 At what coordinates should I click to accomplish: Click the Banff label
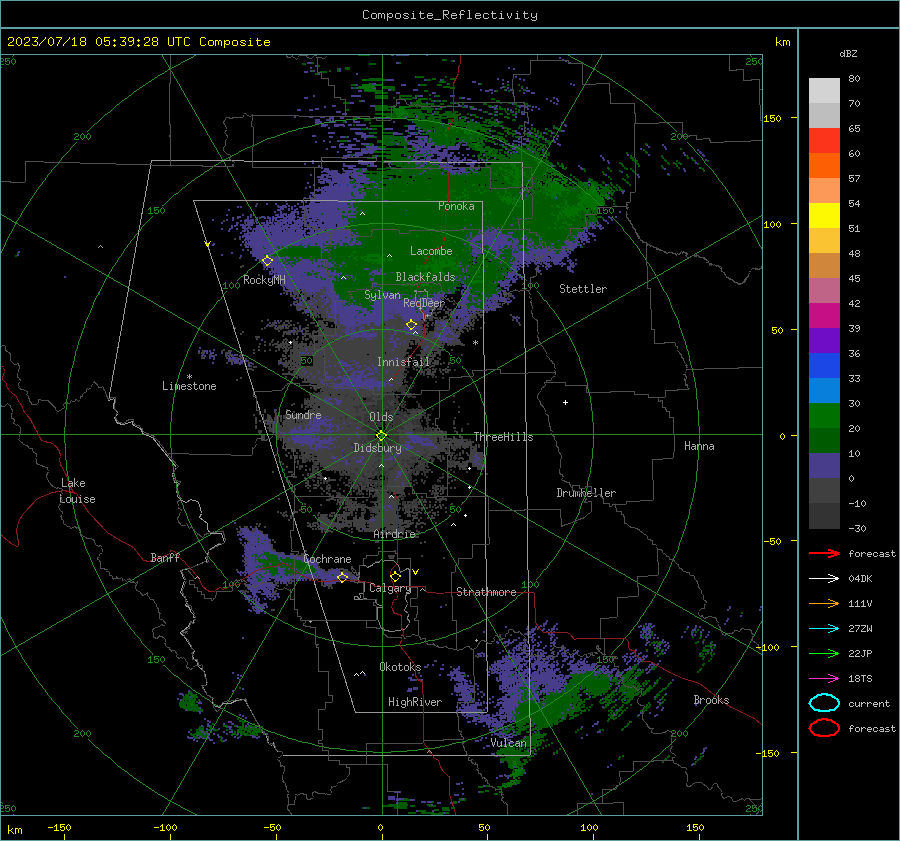[165, 557]
